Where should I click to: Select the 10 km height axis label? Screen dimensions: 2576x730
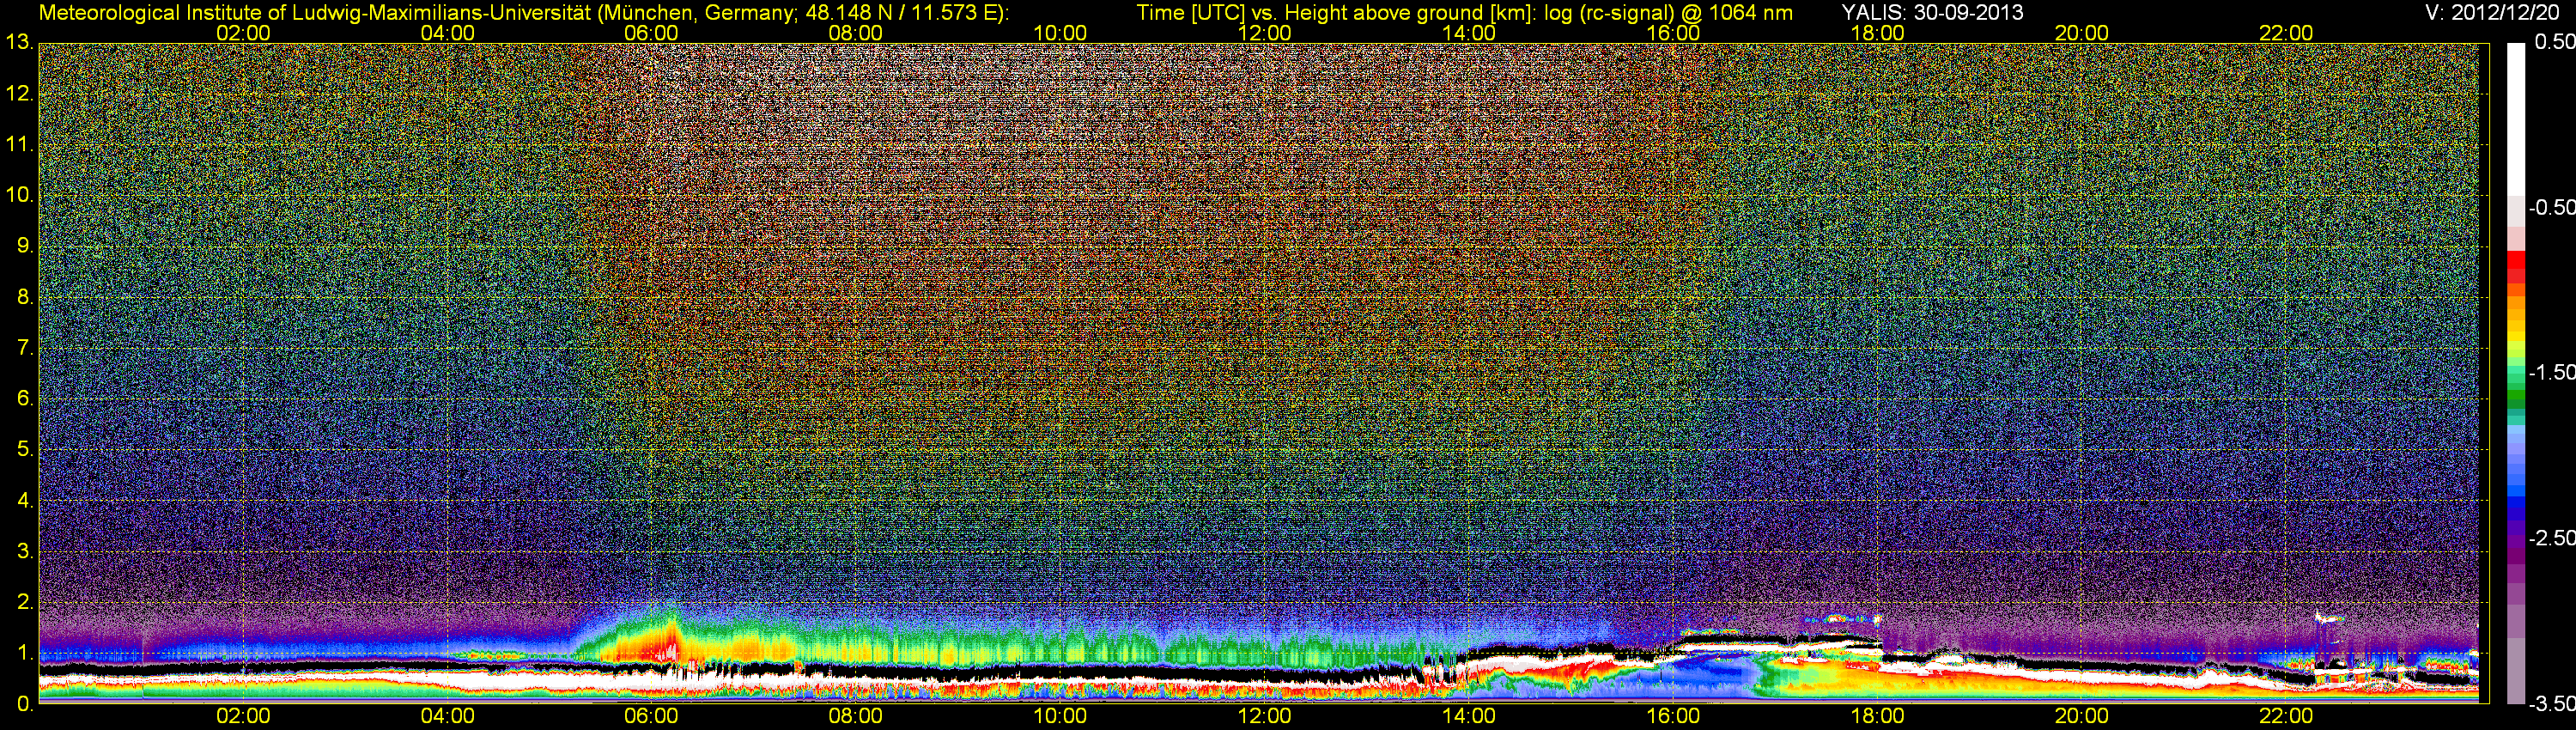coord(20,195)
